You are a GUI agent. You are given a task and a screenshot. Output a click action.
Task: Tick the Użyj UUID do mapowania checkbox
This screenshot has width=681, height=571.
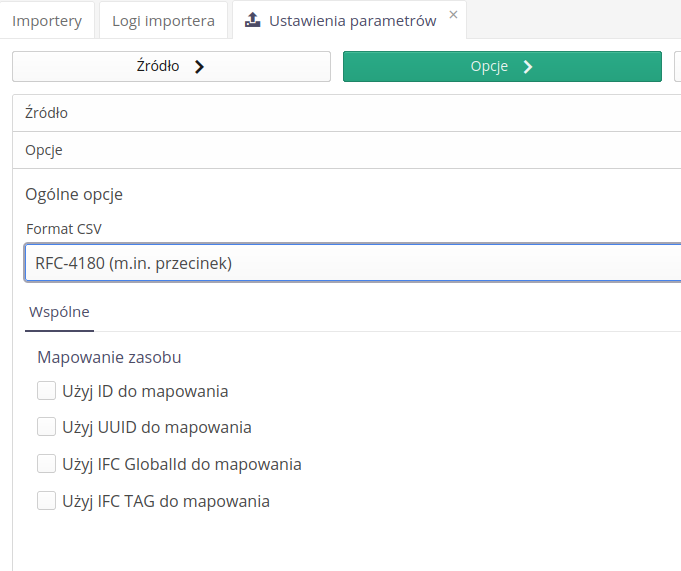click(46, 427)
